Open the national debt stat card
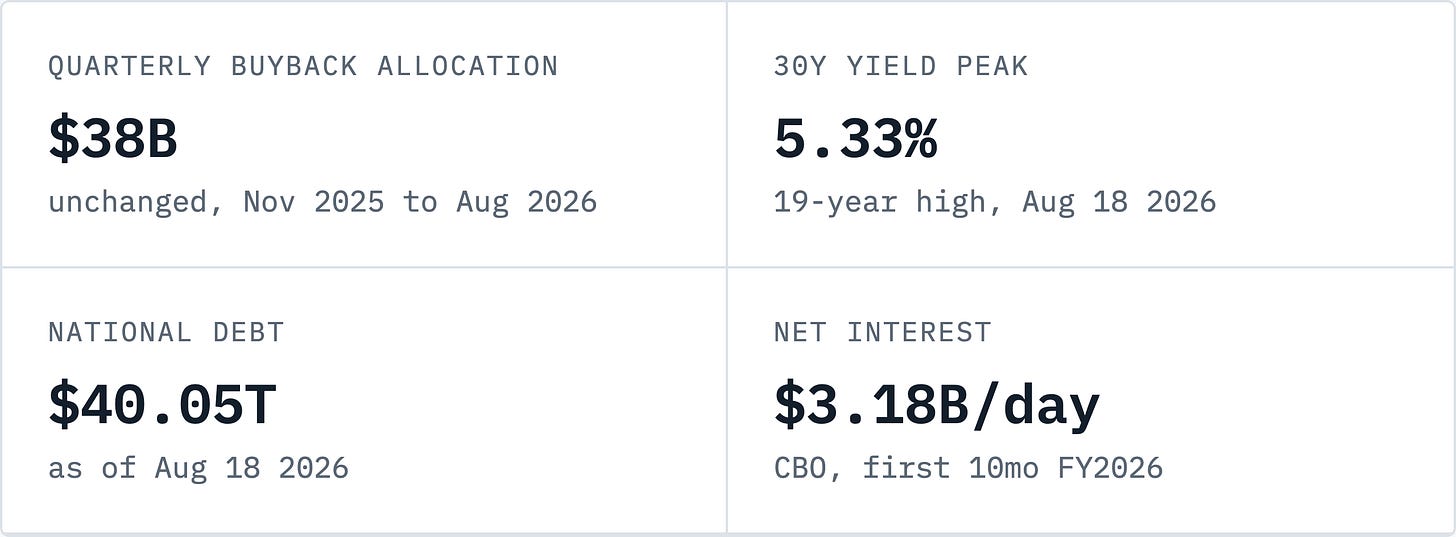The image size is (1456, 537). tap(364, 400)
